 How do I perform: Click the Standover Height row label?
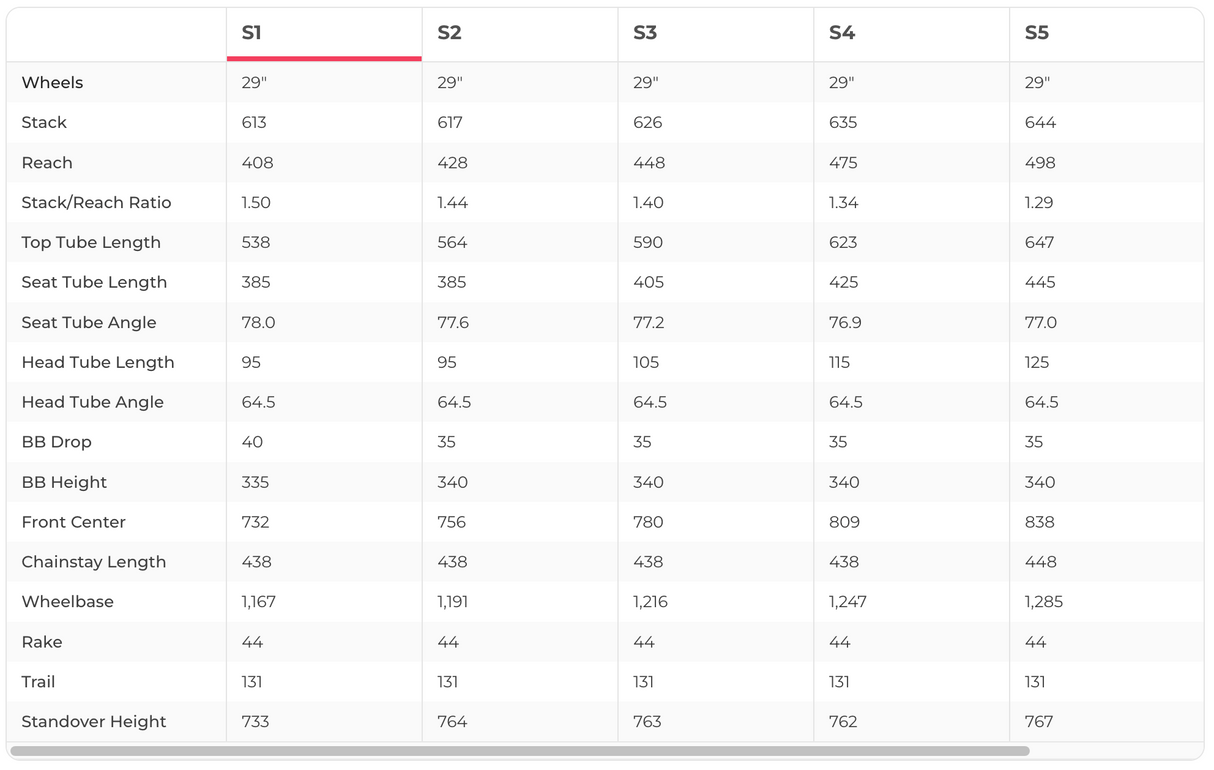(x=94, y=722)
